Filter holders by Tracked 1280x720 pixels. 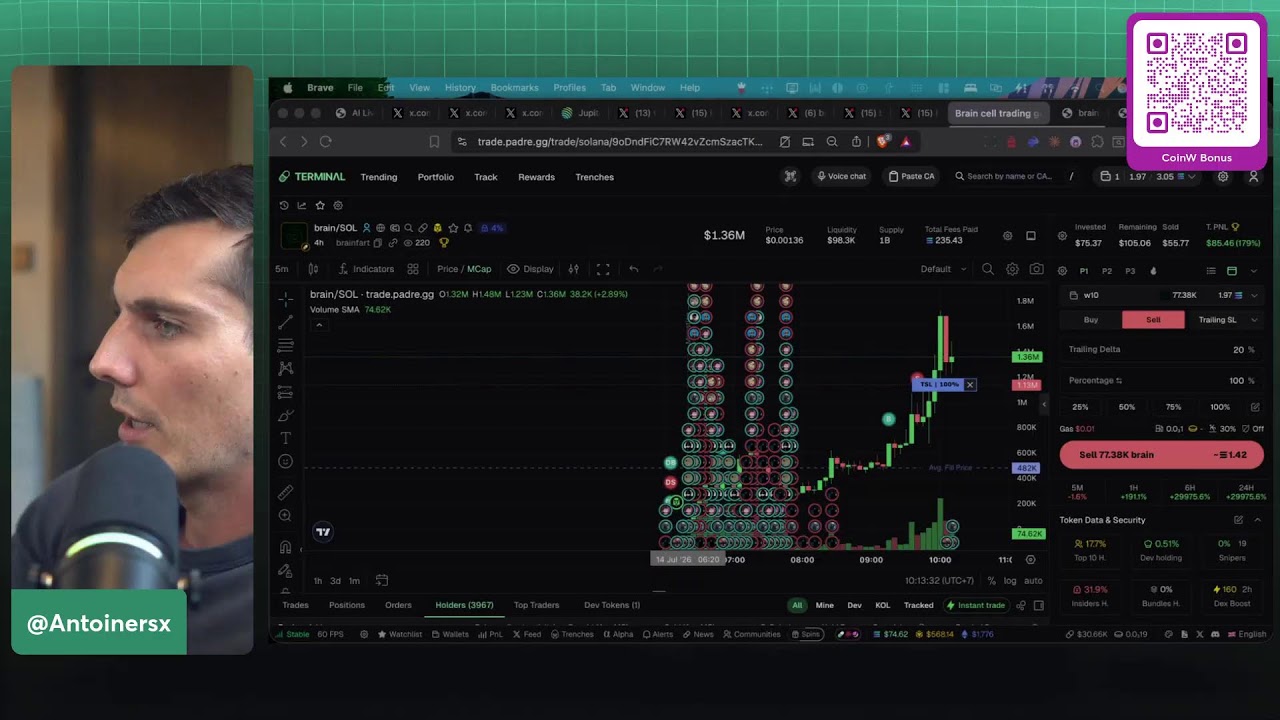coord(918,605)
